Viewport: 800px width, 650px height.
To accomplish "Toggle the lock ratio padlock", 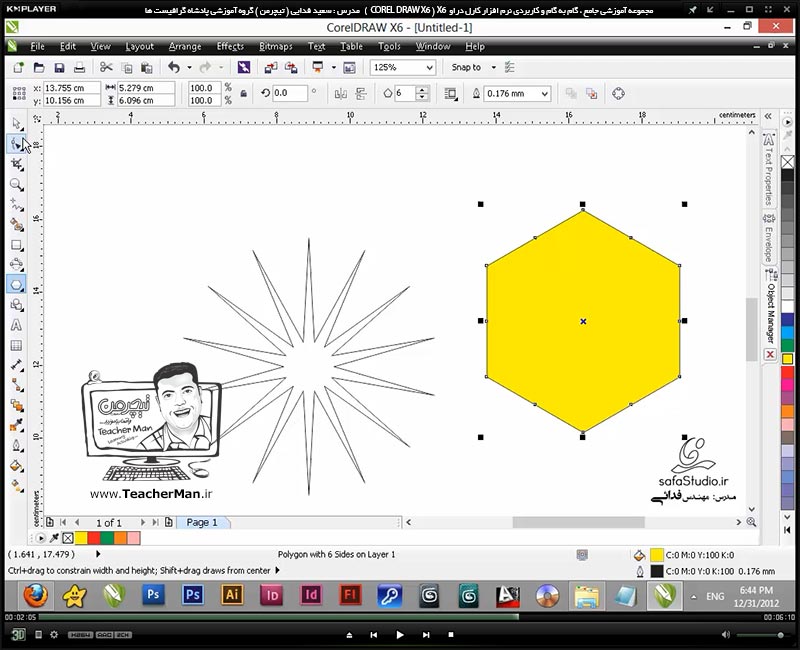I will tap(244, 93).
